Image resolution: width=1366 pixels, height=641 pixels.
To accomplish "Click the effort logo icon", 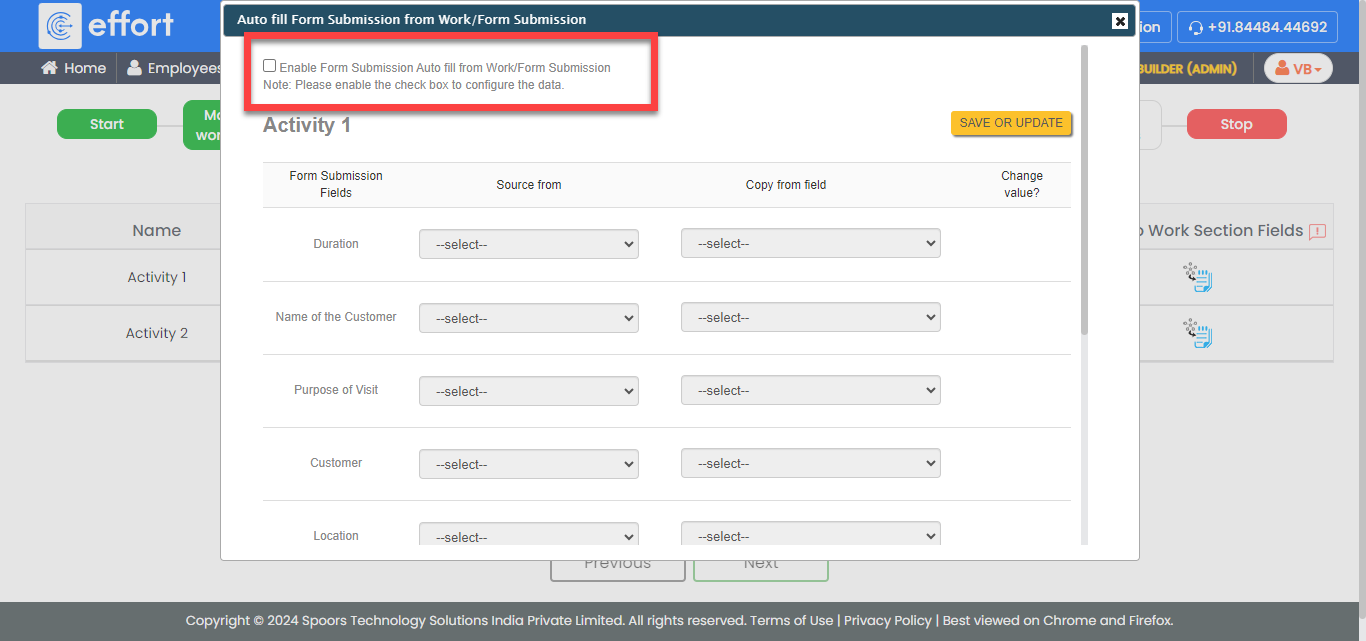I will [60, 25].
